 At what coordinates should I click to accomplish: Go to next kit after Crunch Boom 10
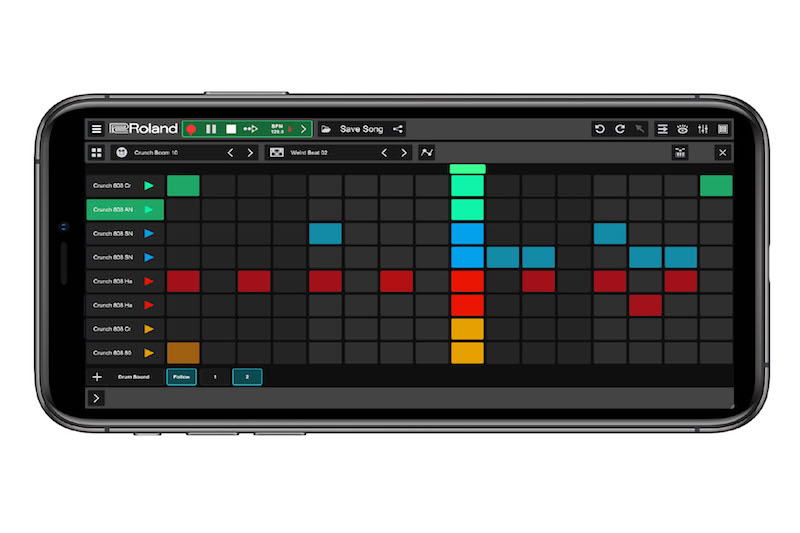tap(250, 153)
